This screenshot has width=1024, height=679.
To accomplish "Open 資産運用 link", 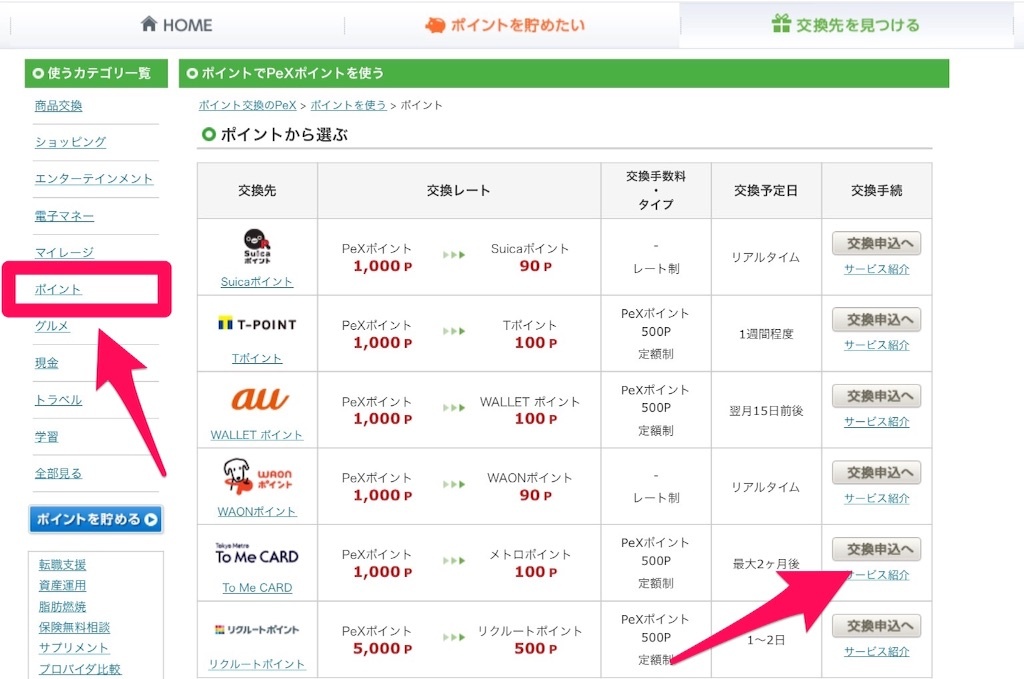I will [x=62, y=586].
